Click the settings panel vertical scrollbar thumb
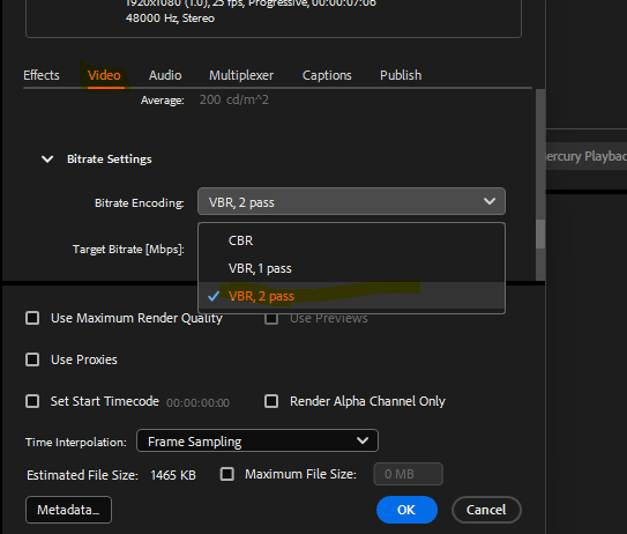This screenshot has height=534, width=627. coord(540,234)
